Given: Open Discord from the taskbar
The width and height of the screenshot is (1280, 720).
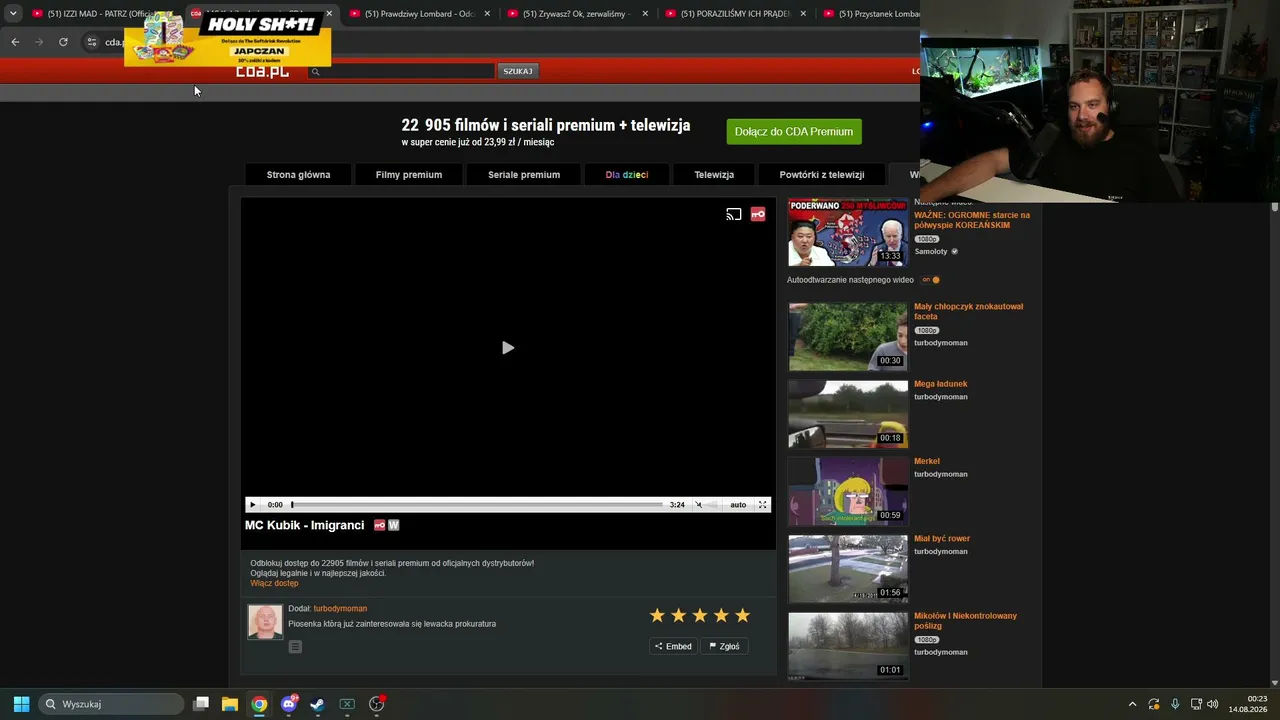Looking at the screenshot, I should 289,704.
